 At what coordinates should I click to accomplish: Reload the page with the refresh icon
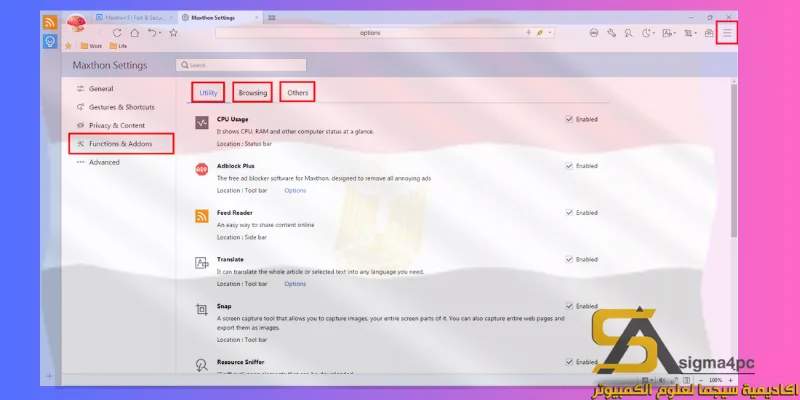[x=117, y=33]
